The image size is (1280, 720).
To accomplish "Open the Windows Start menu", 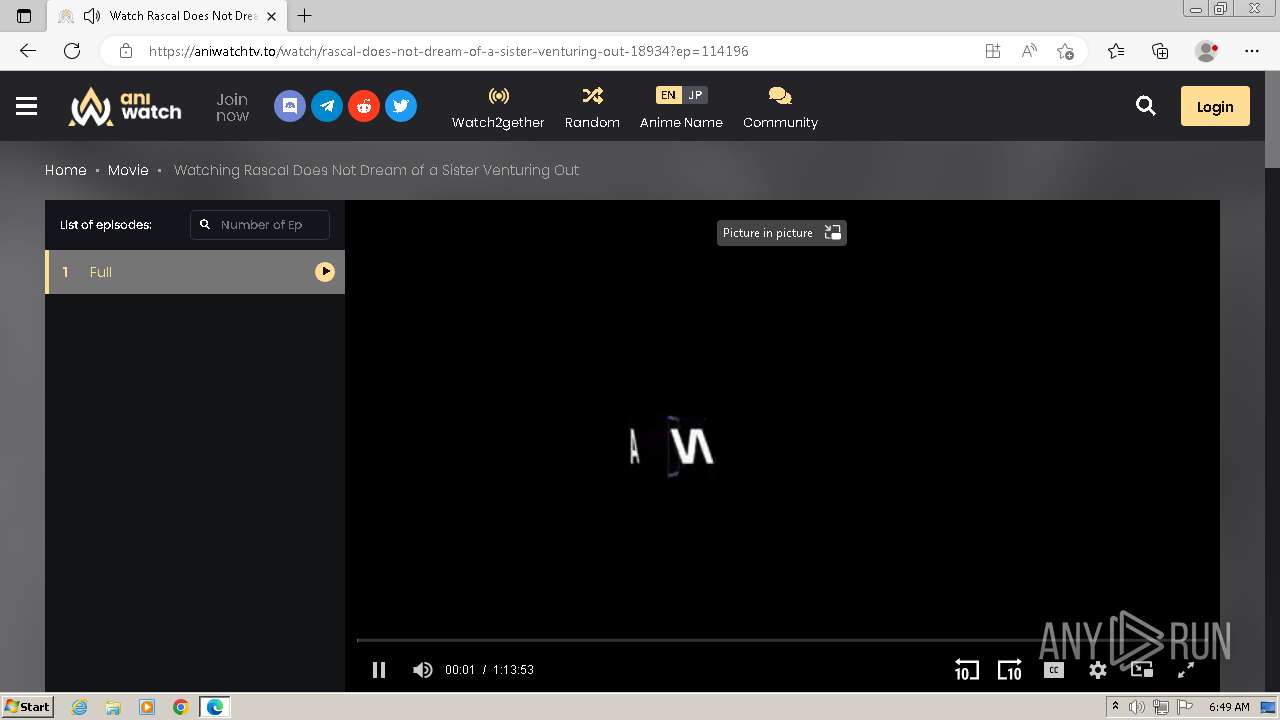I will (x=27, y=706).
